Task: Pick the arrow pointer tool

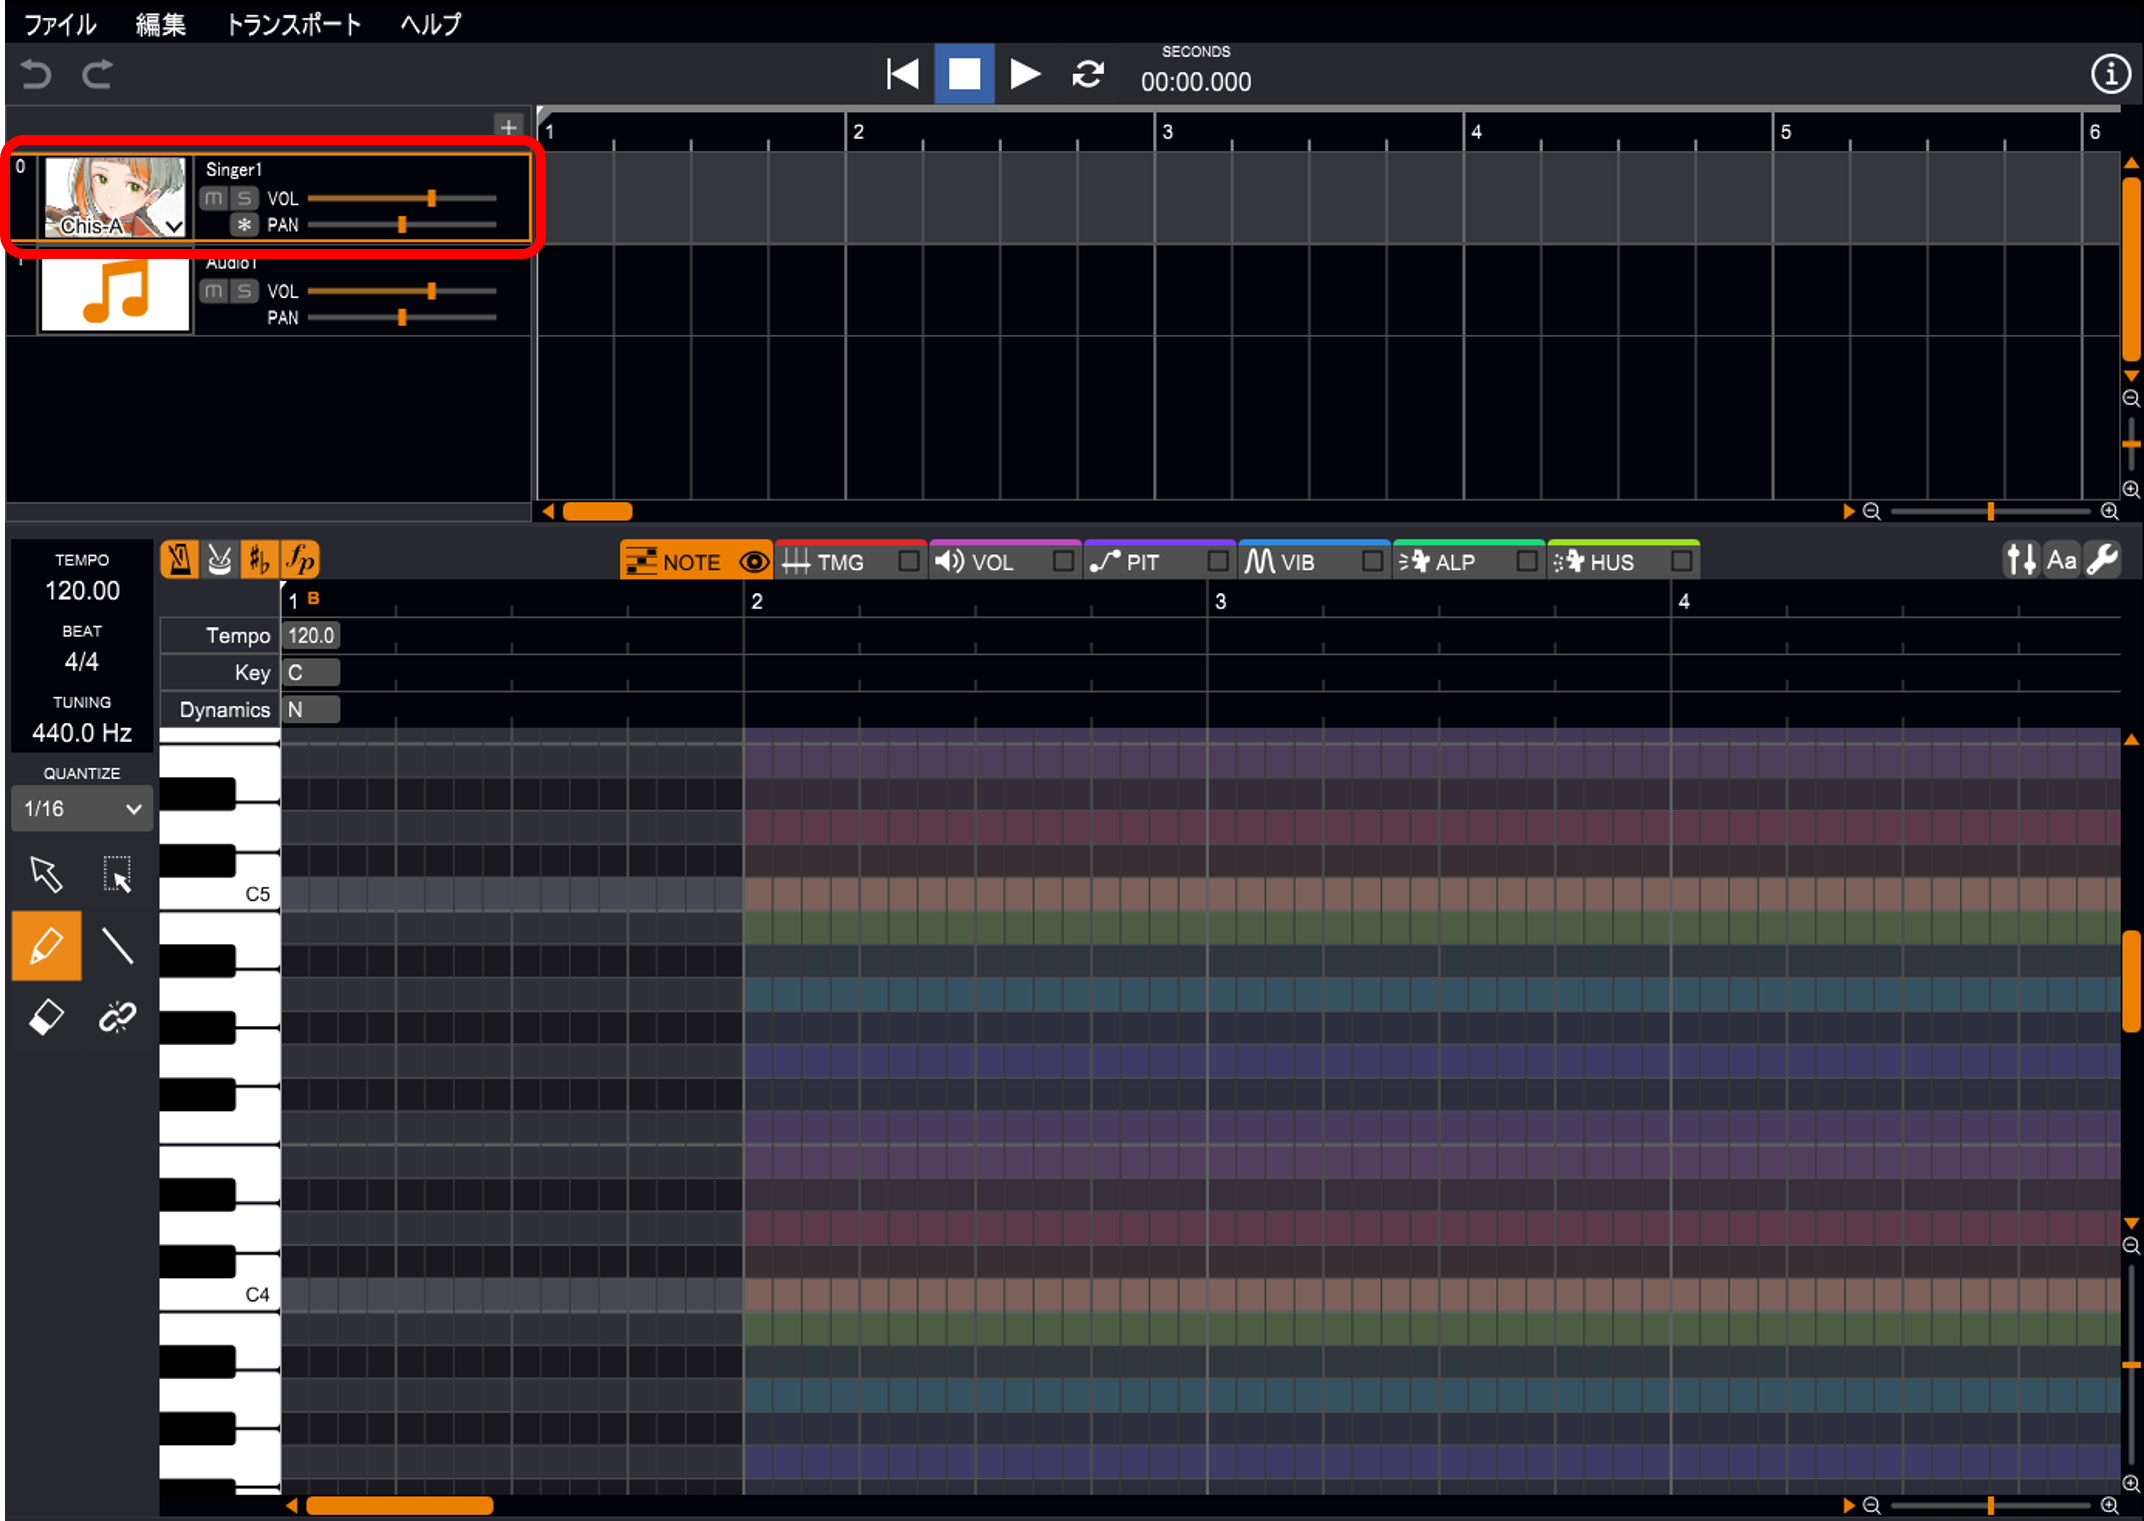Action: tap(46, 874)
